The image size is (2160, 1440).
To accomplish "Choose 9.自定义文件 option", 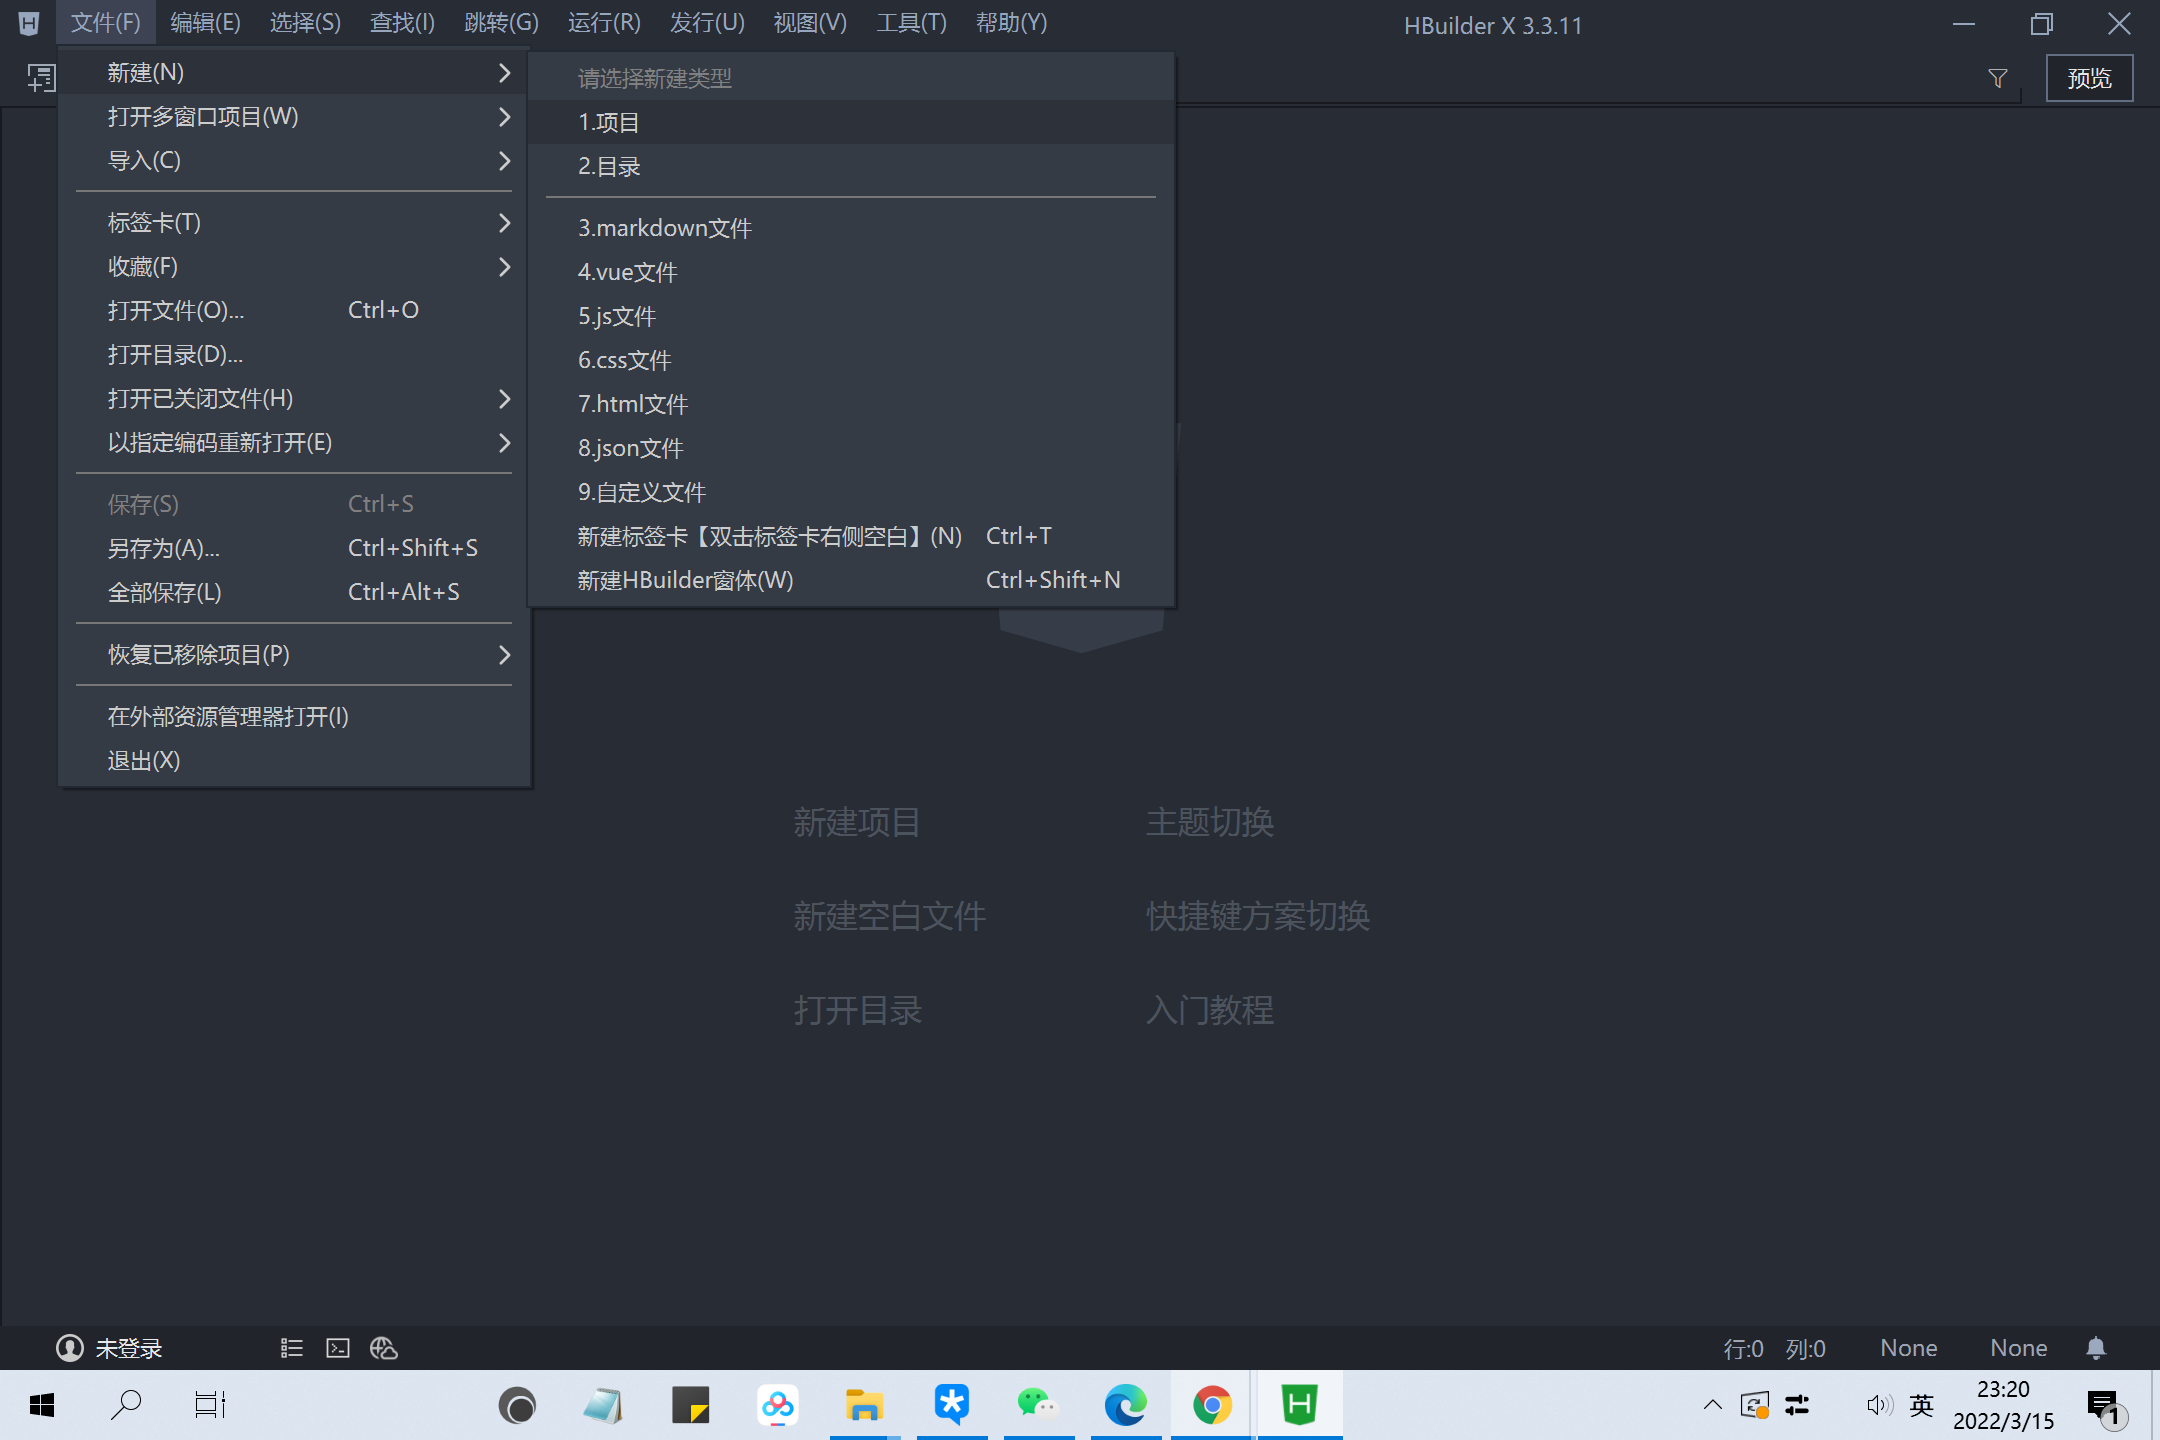I will 851,493.
